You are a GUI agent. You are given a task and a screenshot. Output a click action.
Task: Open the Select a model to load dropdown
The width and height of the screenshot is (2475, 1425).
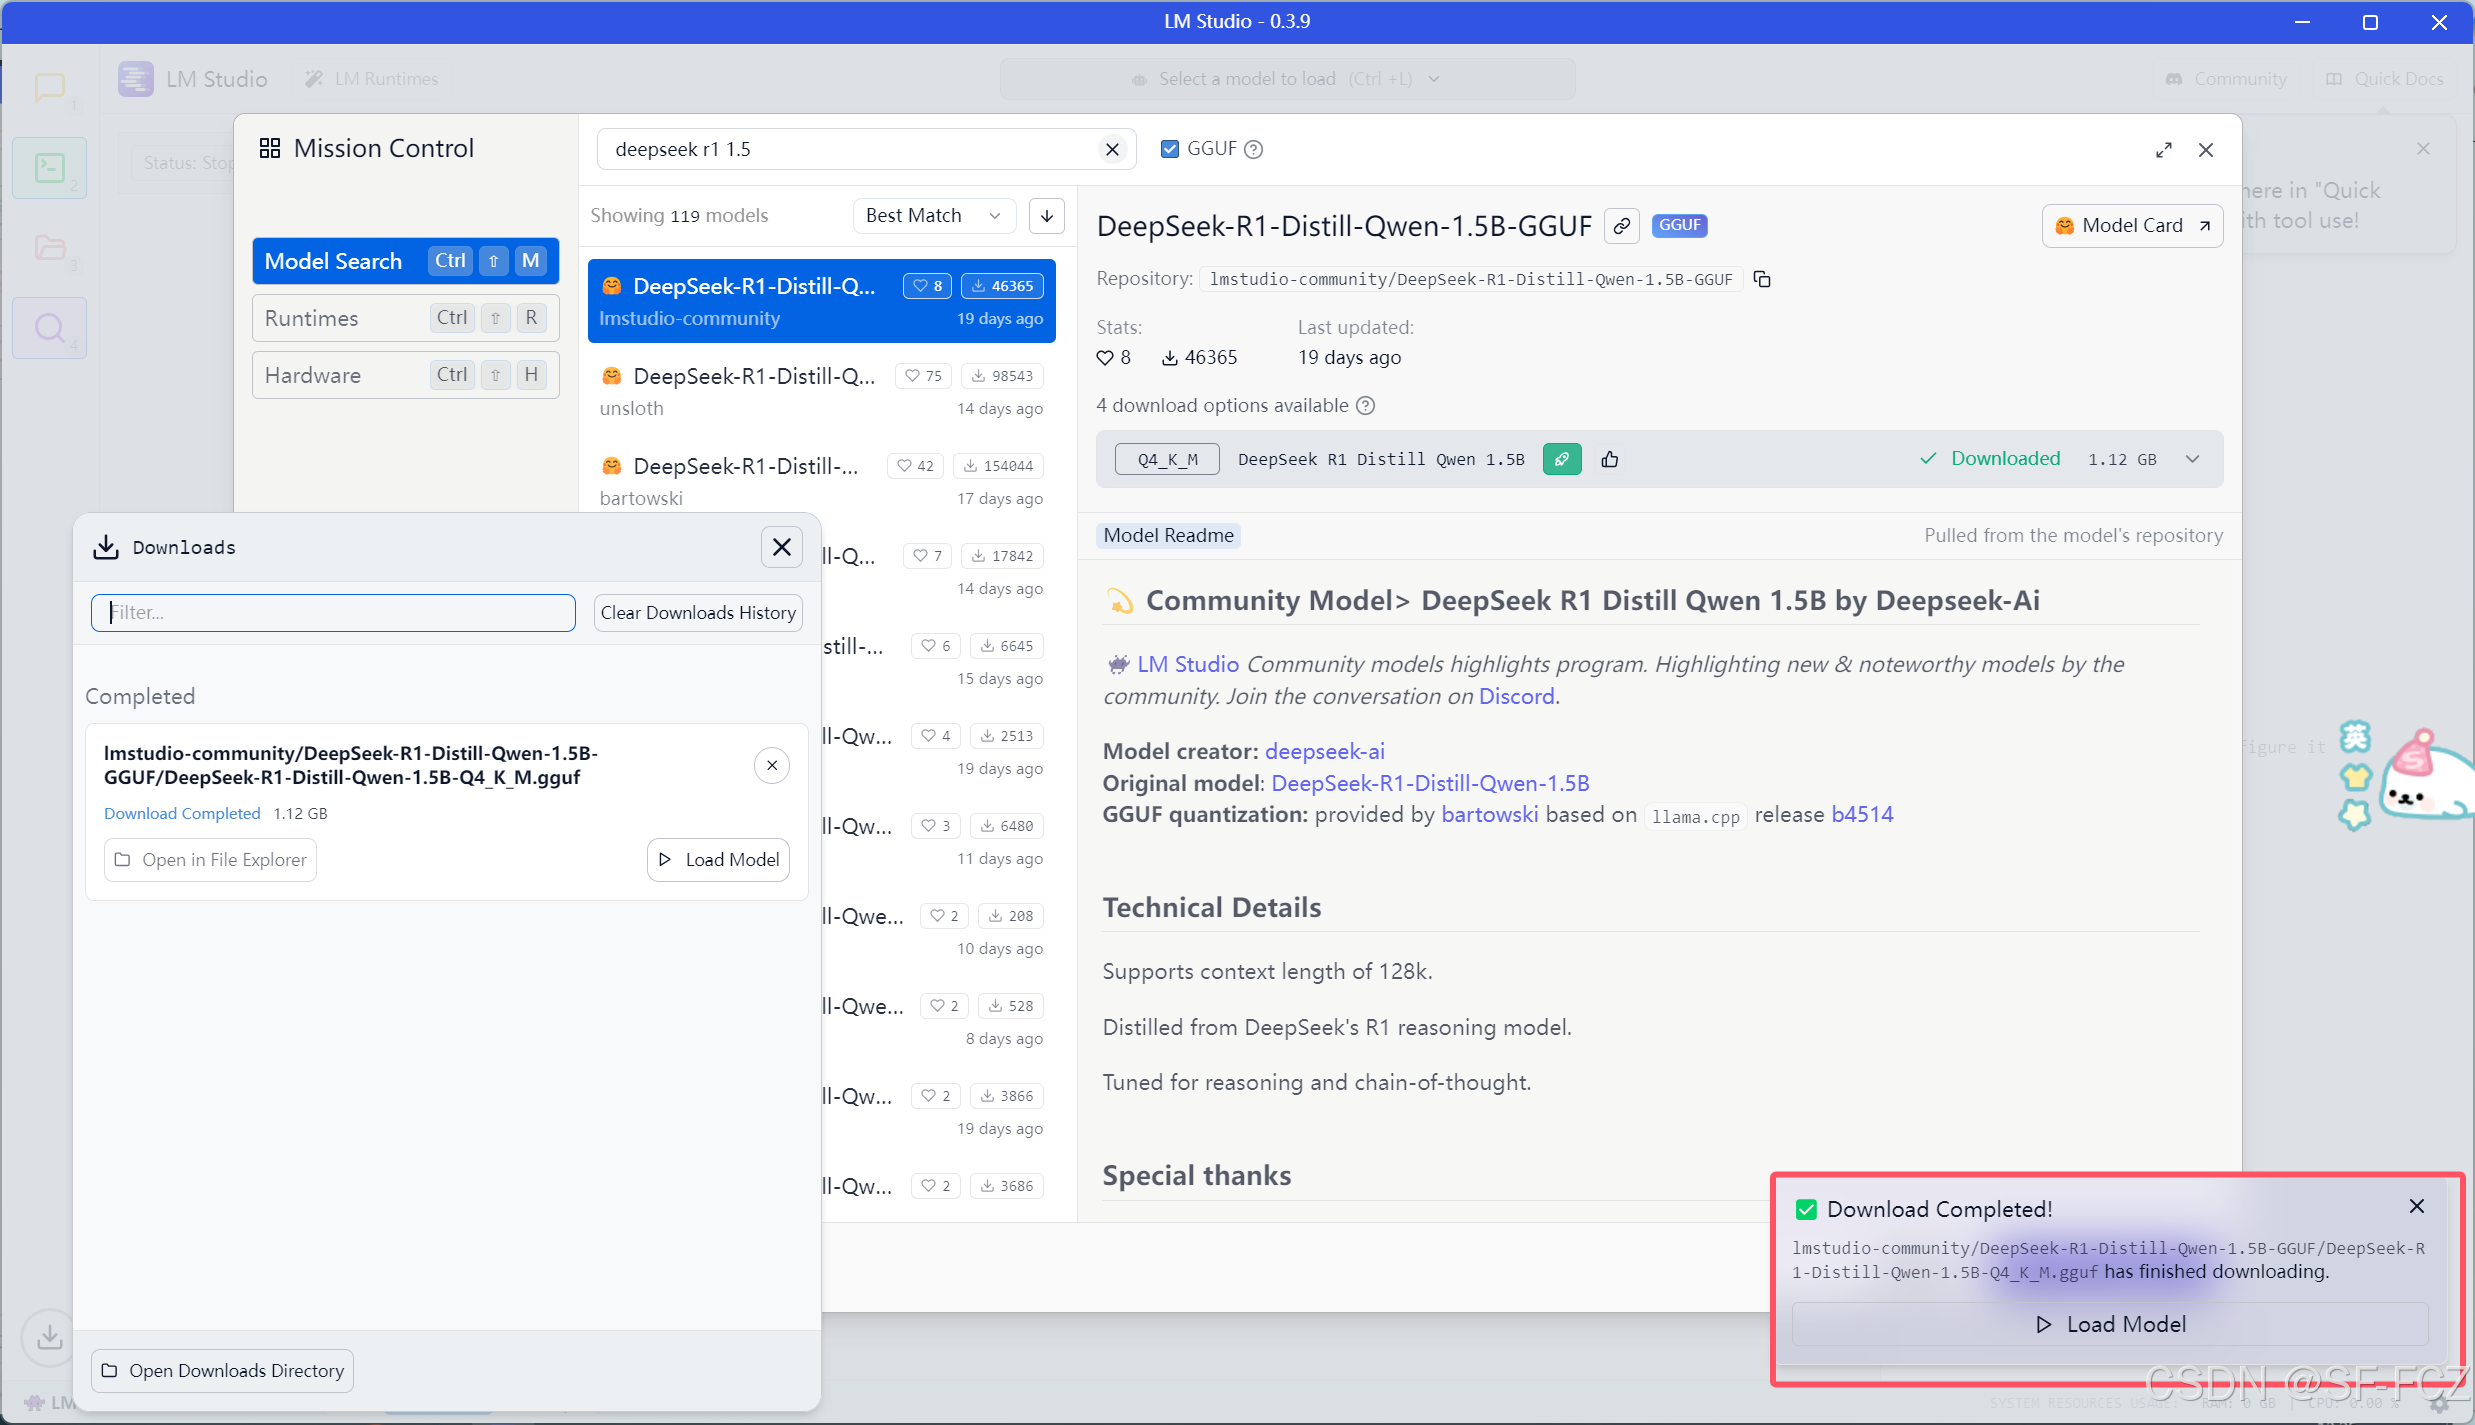[1287, 79]
